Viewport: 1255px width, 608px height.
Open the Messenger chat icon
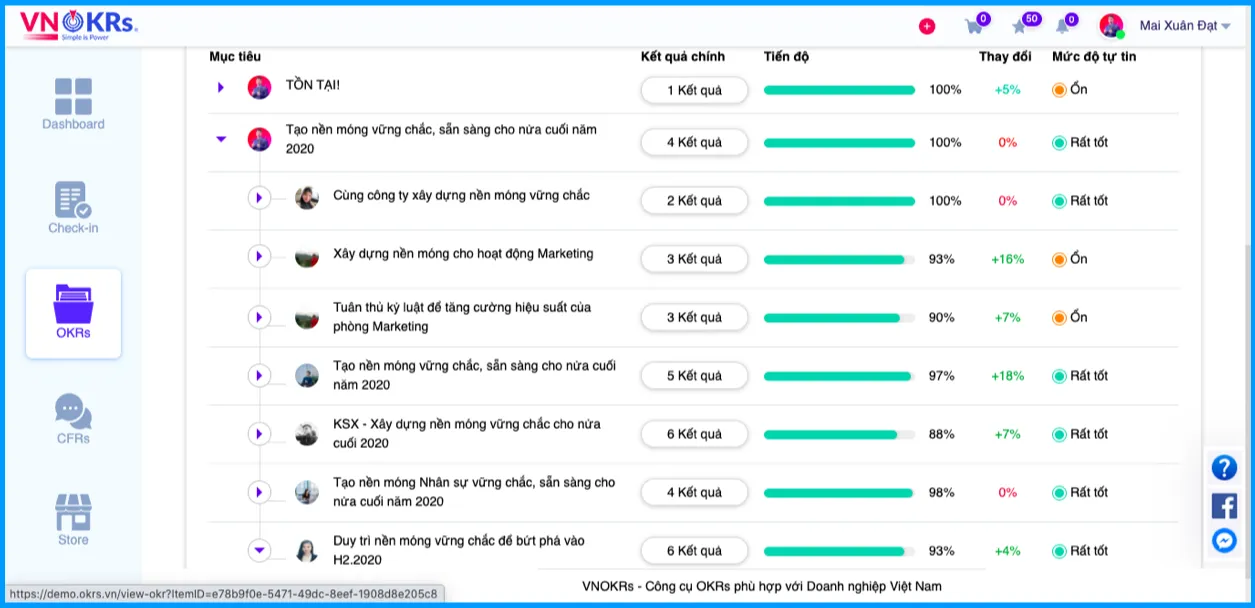pyautogui.click(x=1224, y=541)
